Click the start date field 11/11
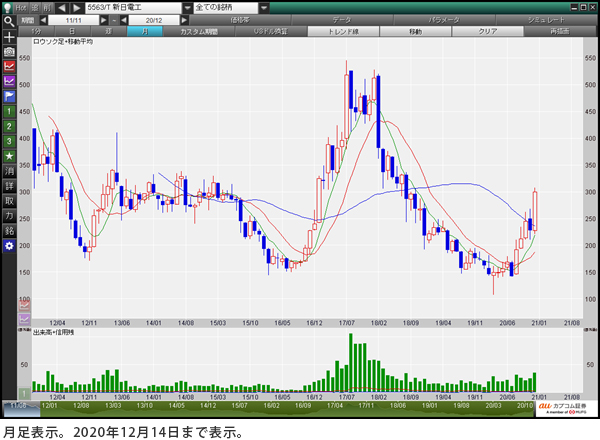 (73, 20)
